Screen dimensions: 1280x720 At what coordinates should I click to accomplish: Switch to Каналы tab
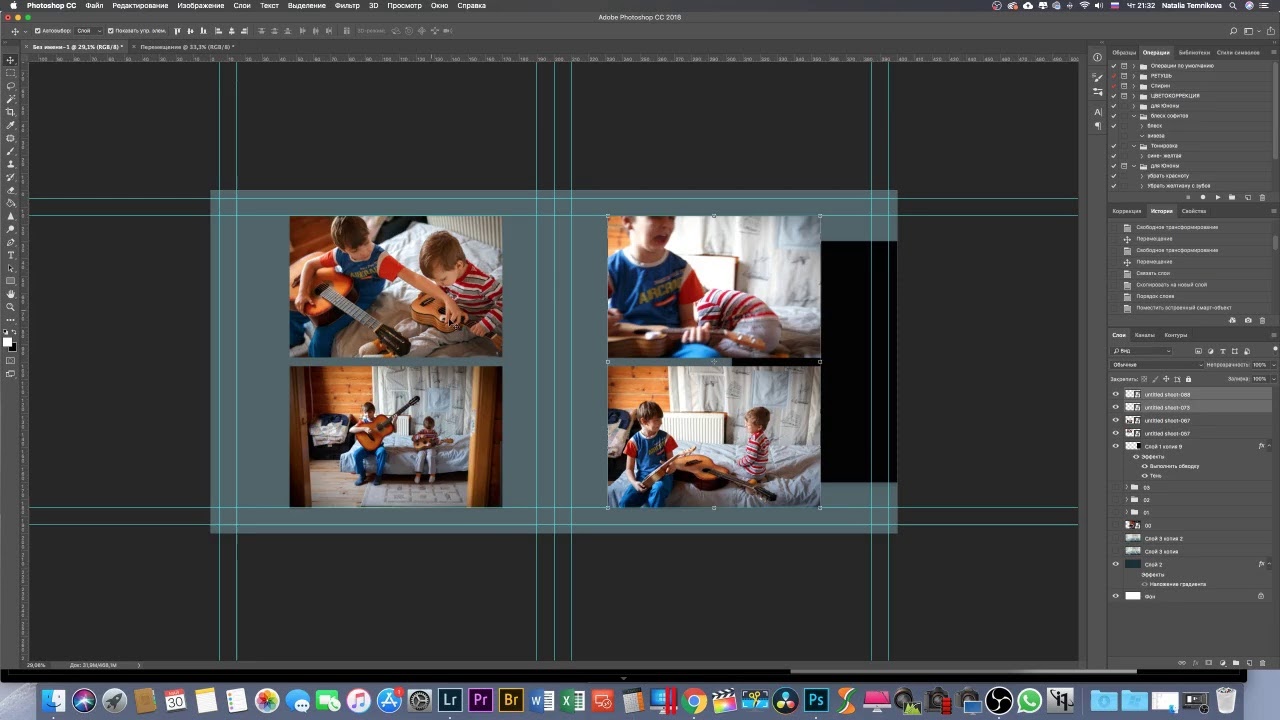[1145, 335]
